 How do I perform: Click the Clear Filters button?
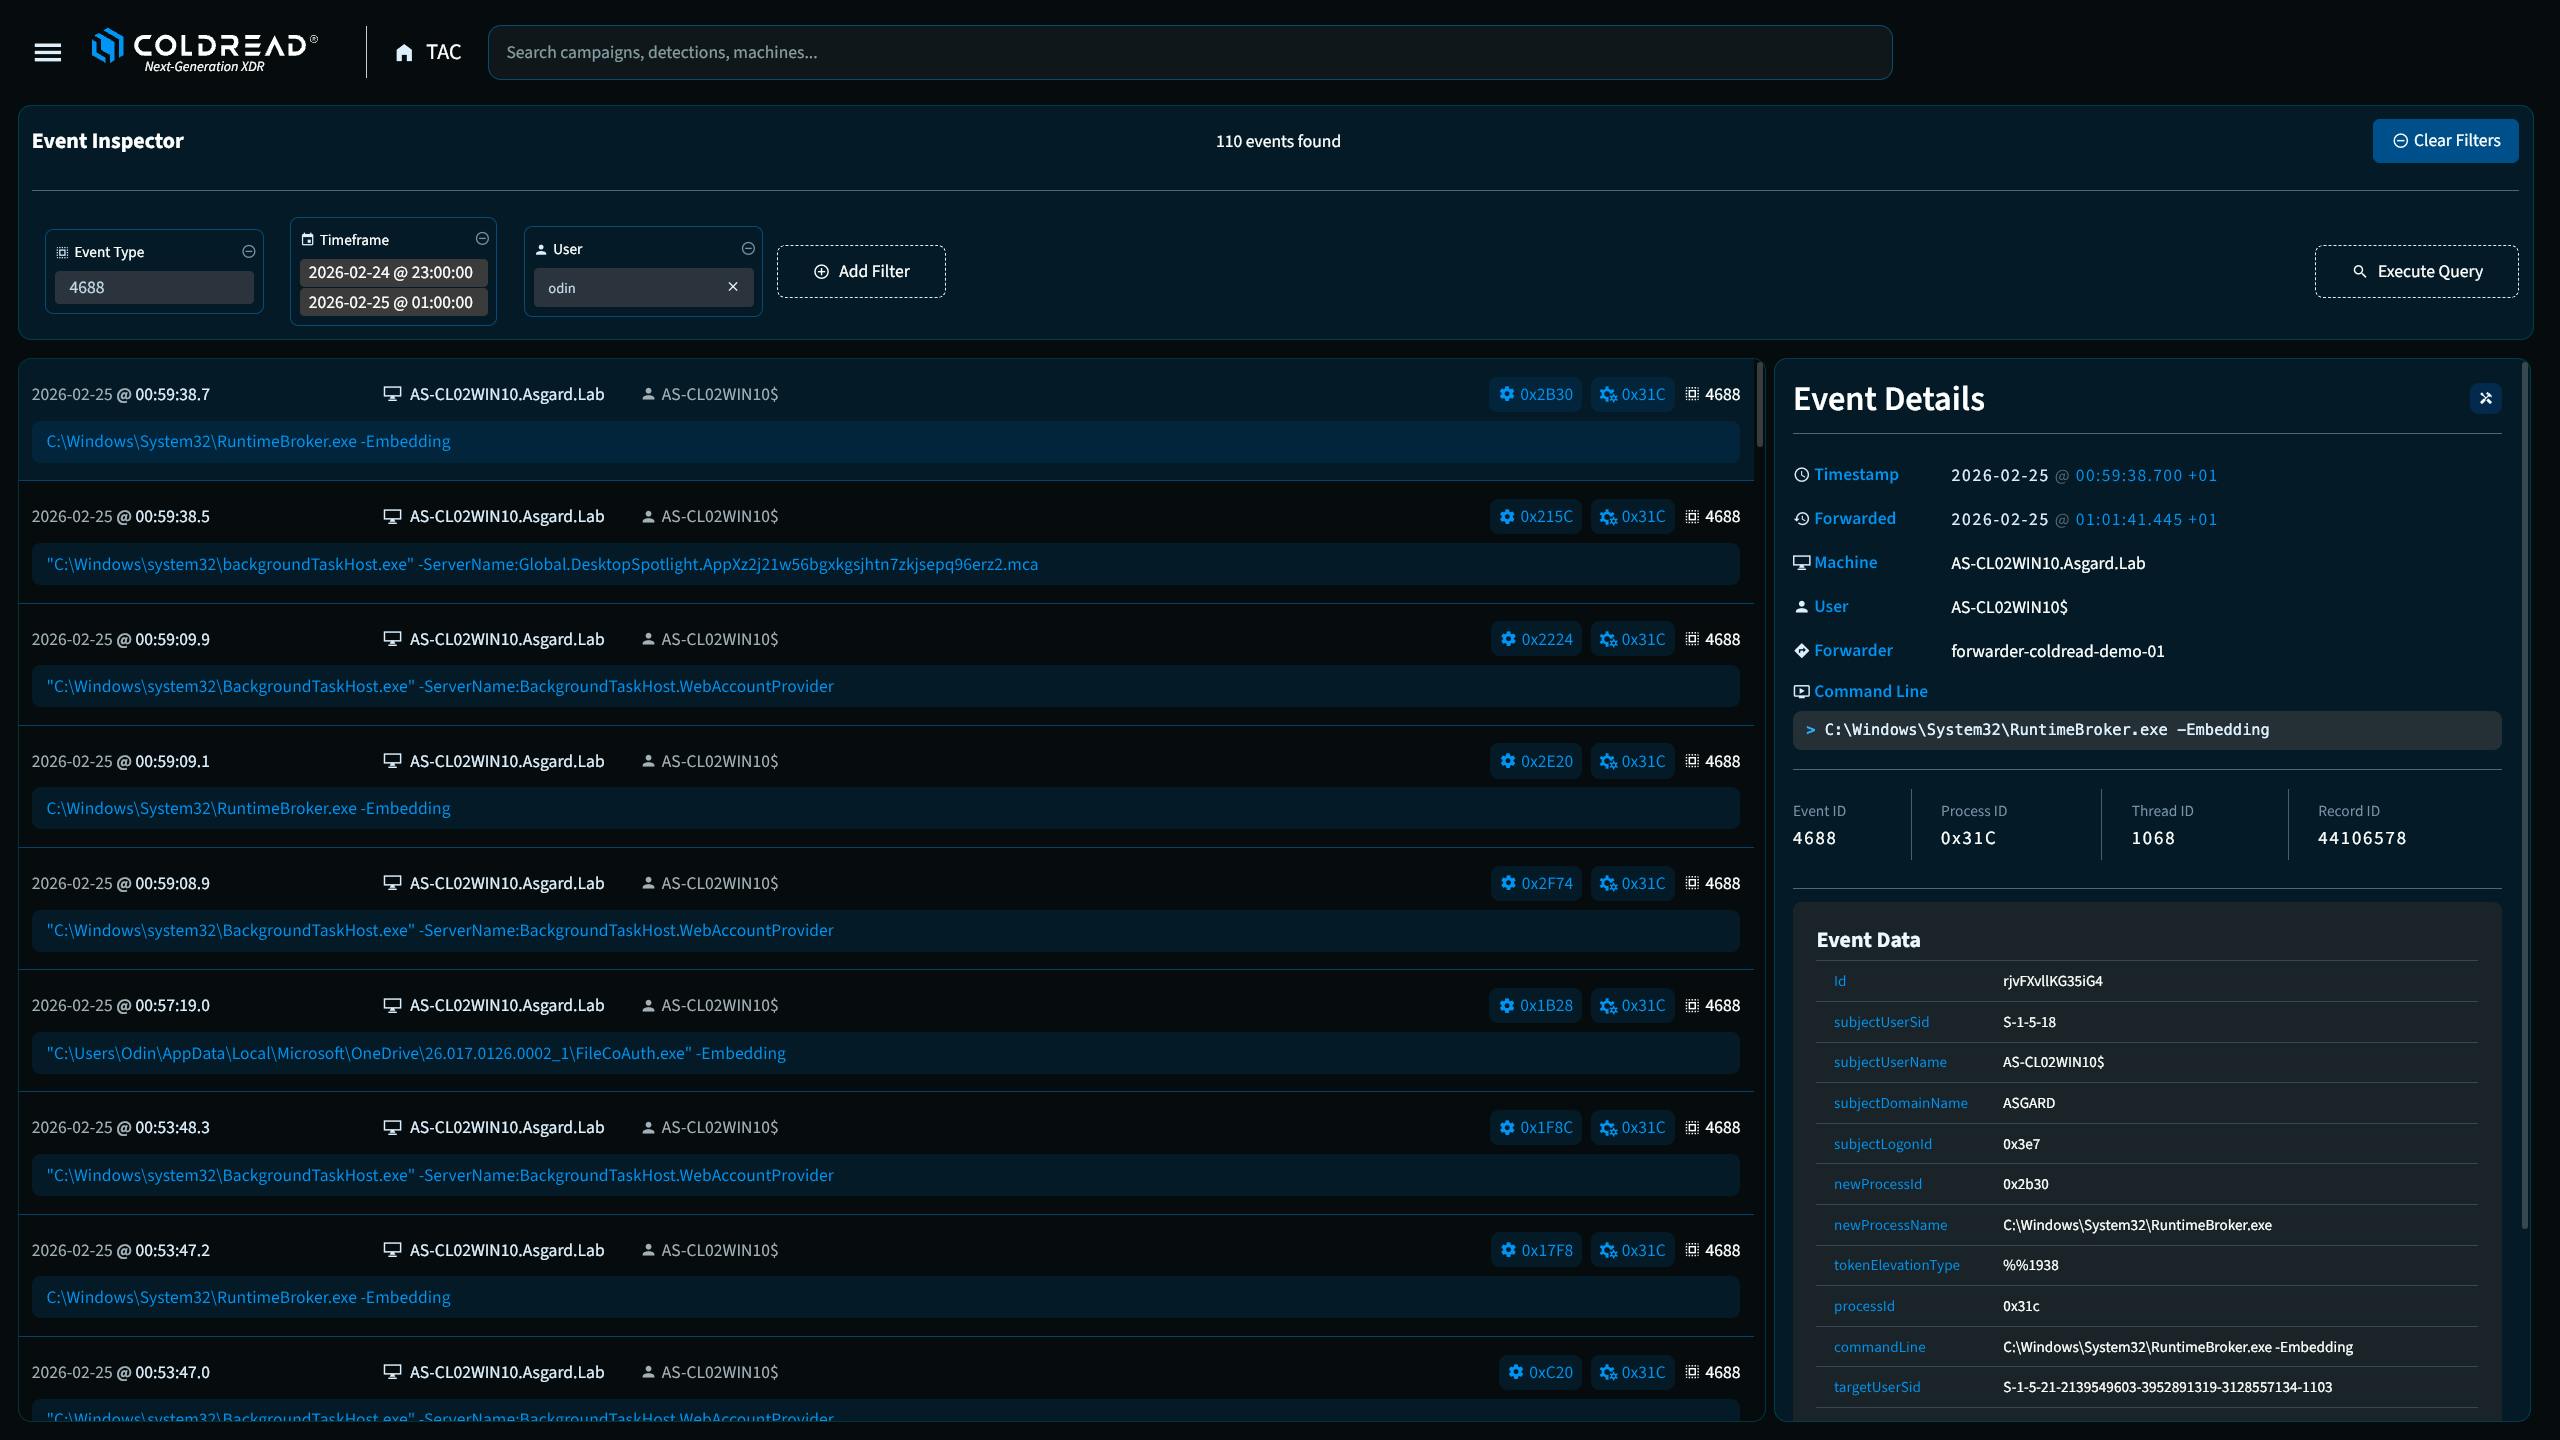click(x=2445, y=141)
